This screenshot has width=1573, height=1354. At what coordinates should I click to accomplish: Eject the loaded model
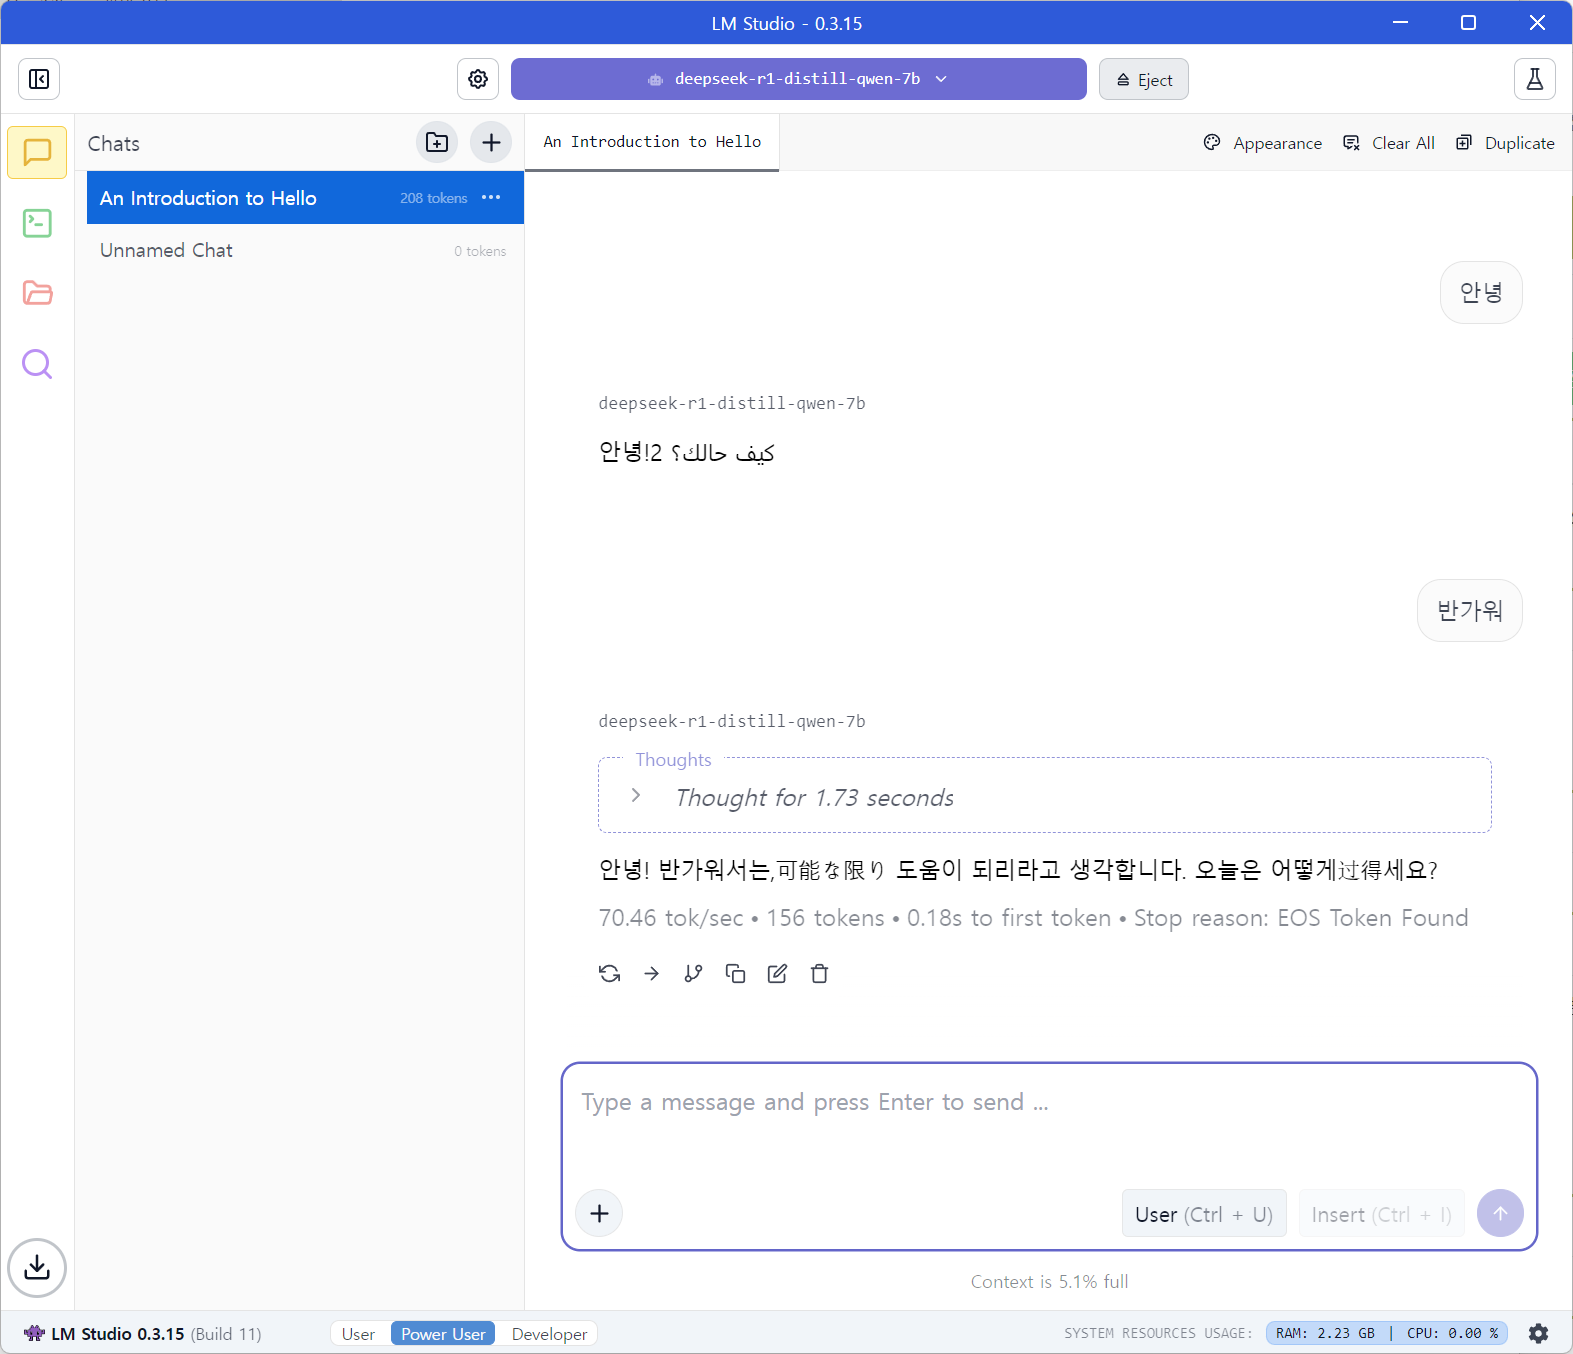(1144, 80)
